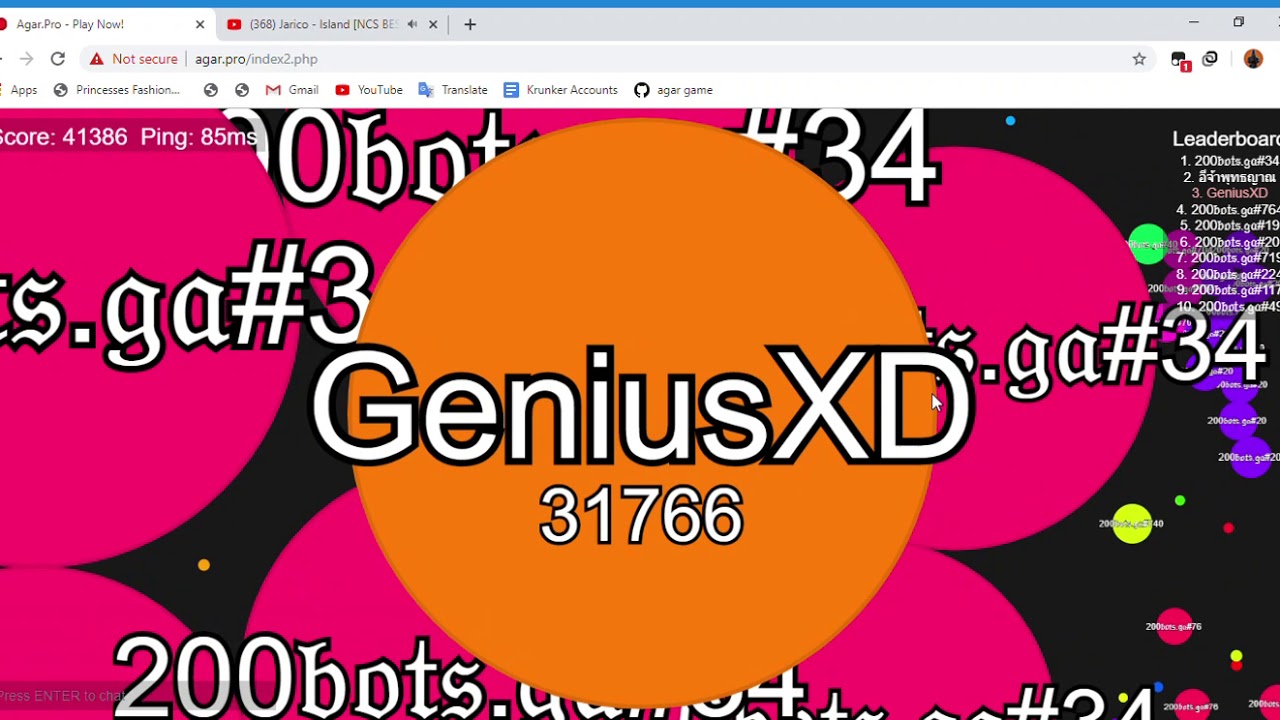This screenshot has height=720, width=1280.
Task: Open the extension icon with red badge
Action: [1179, 60]
